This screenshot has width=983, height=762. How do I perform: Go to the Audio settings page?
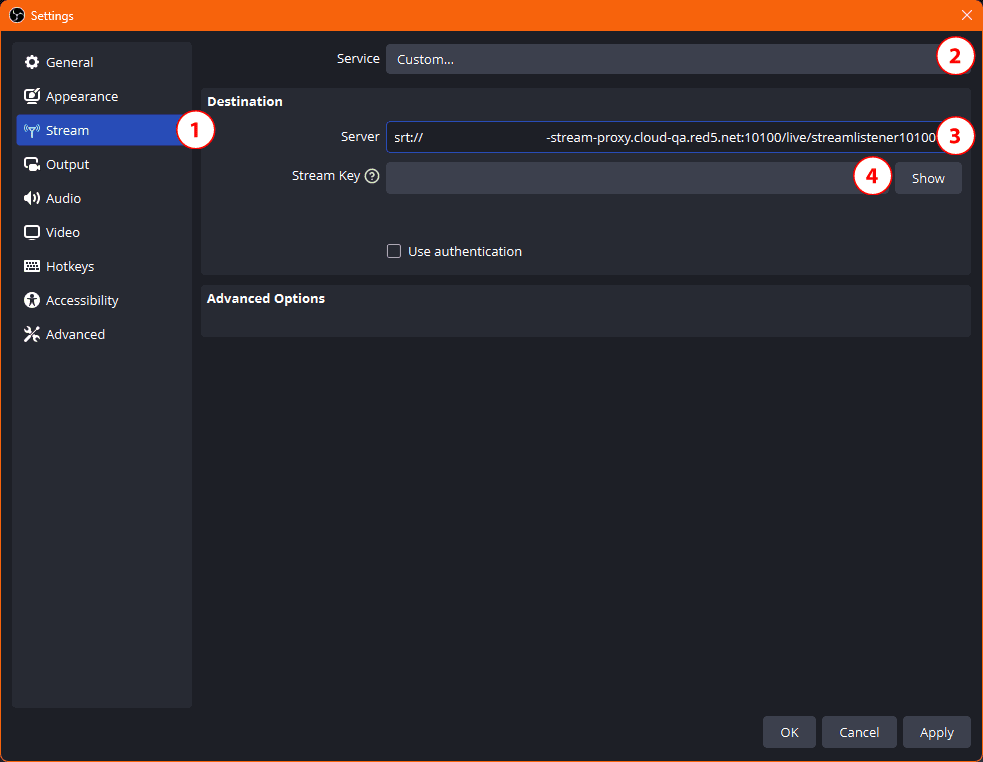click(103, 198)
